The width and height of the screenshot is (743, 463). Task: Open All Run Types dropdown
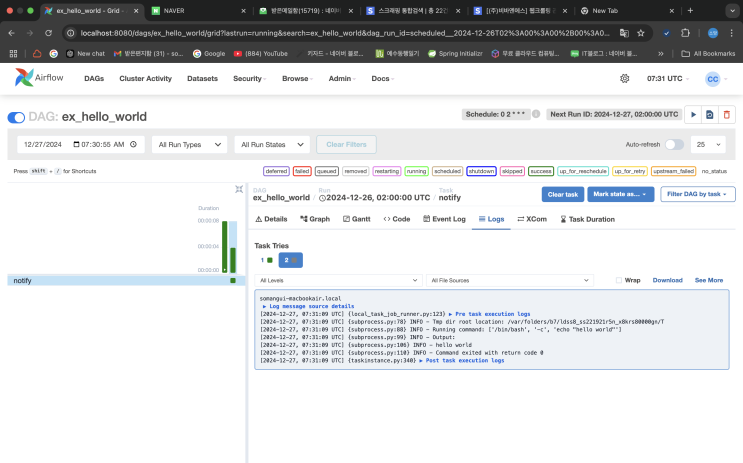point(190,145)
